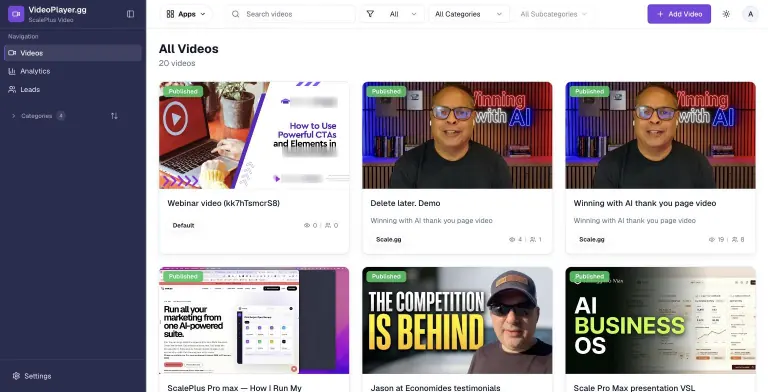Open the All status filter dropdown
This screenshot has height=392, width=768.
392,14
